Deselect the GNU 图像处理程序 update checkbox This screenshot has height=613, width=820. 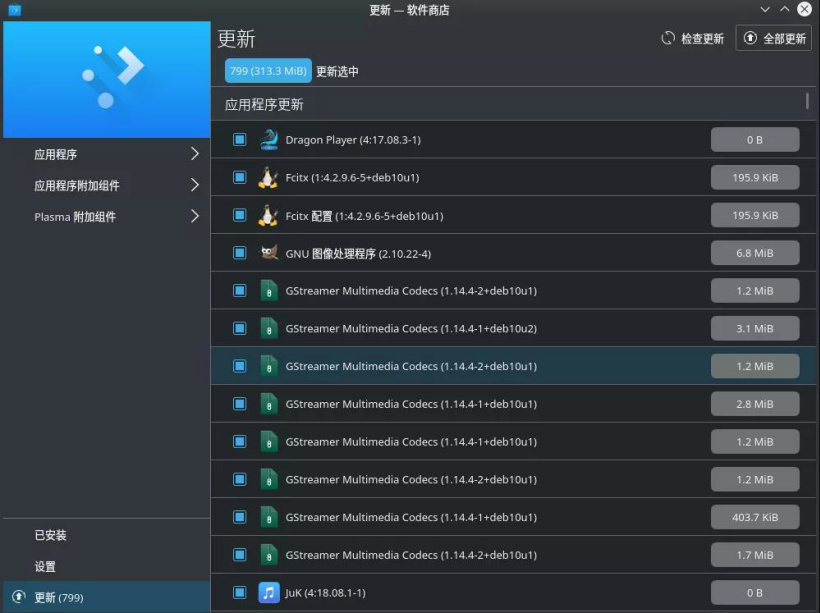(240, 253)
